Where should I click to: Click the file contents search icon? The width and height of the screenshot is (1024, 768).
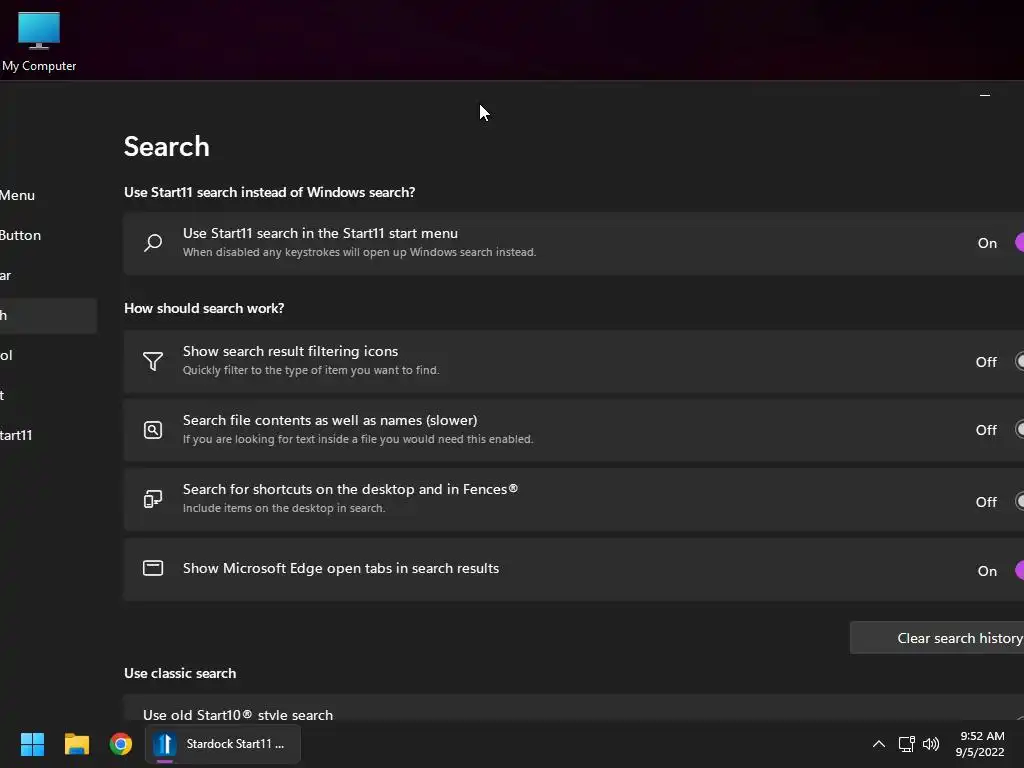[x=153, y=430]
